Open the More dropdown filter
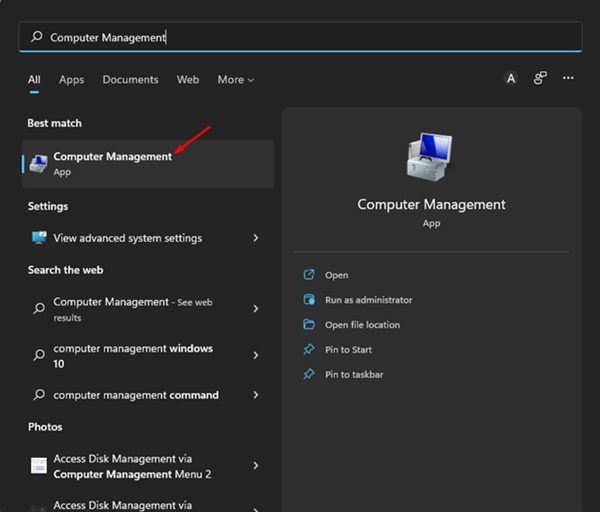 pos(236,80)
